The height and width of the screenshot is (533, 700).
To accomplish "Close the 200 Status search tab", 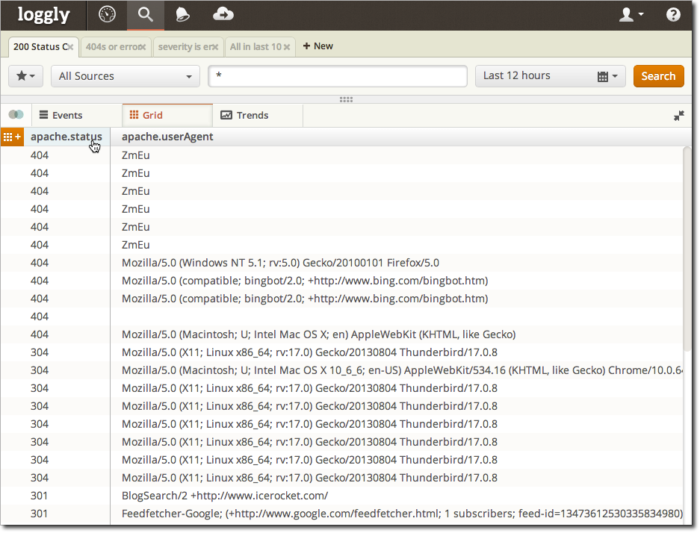I will point(70,47).
